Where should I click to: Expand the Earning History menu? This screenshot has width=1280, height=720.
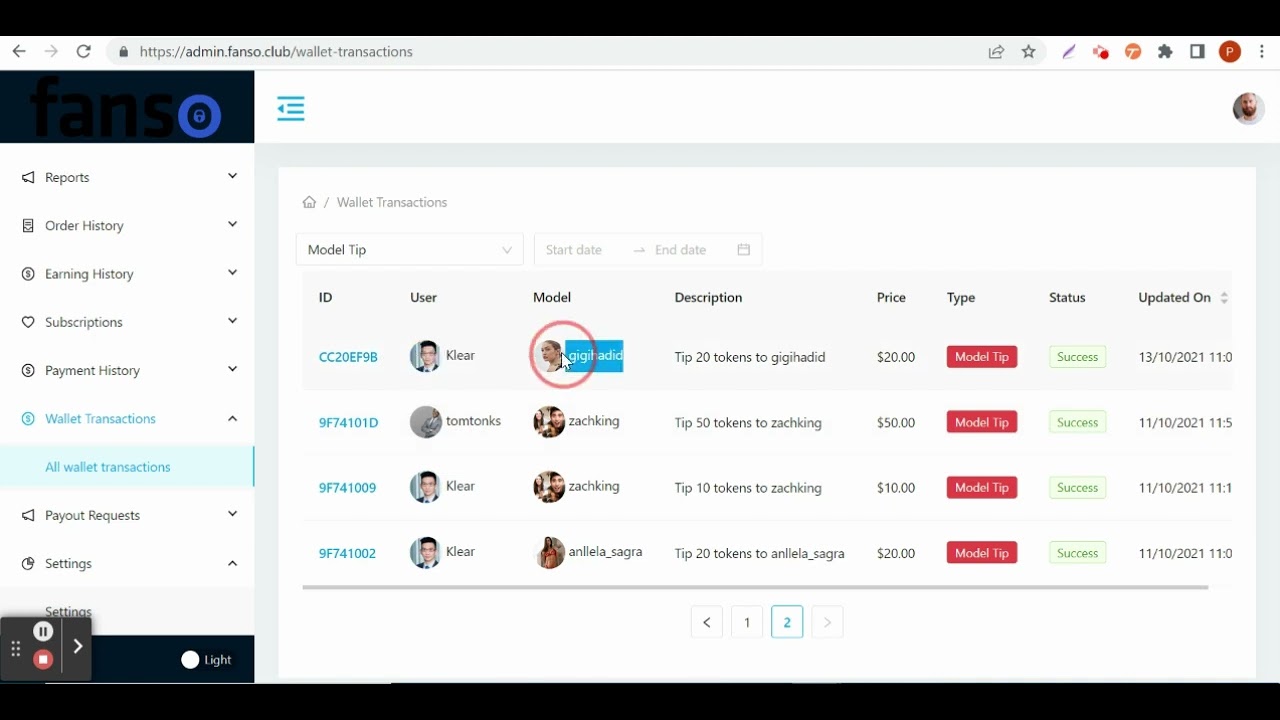click(232, 273)
